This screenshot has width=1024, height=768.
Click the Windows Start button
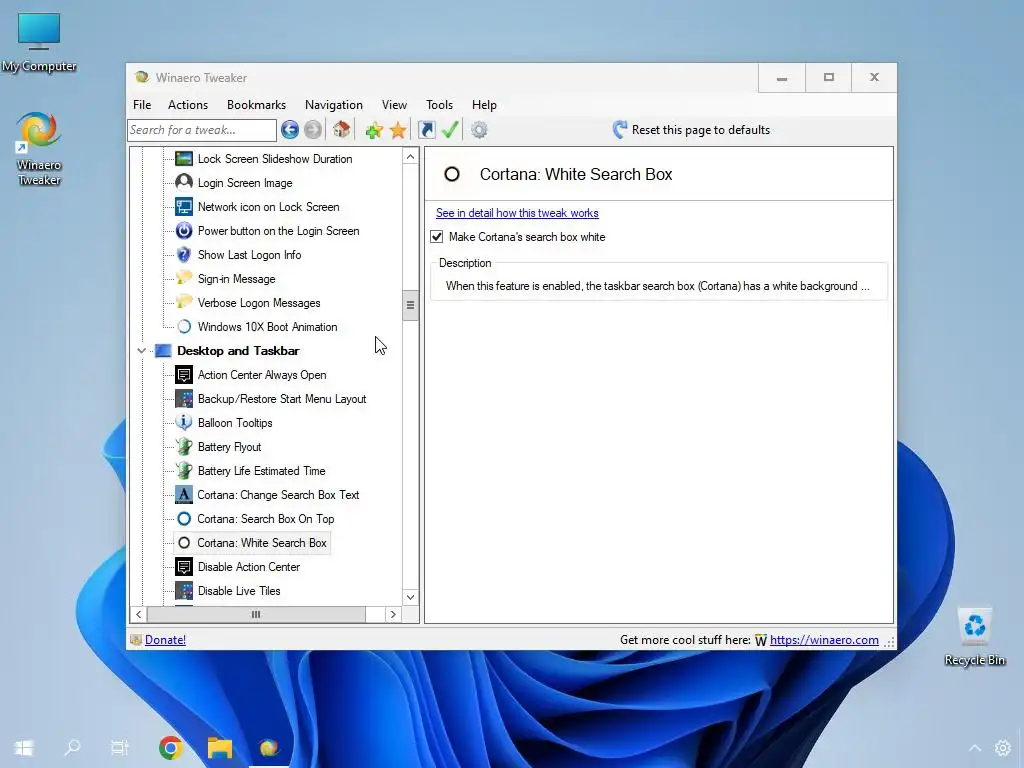point(24,748)
